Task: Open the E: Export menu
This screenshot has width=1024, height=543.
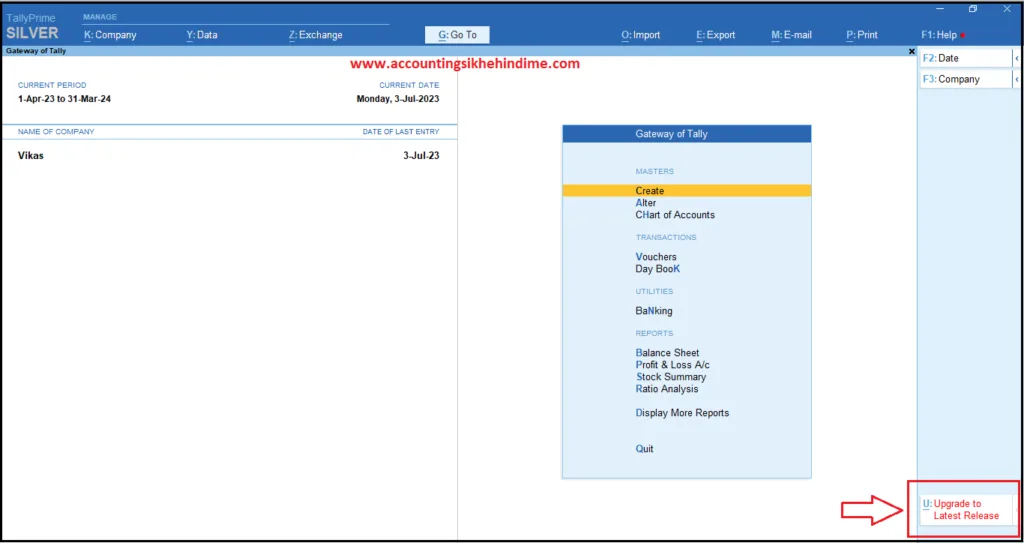Action: [x=716, y=35]
